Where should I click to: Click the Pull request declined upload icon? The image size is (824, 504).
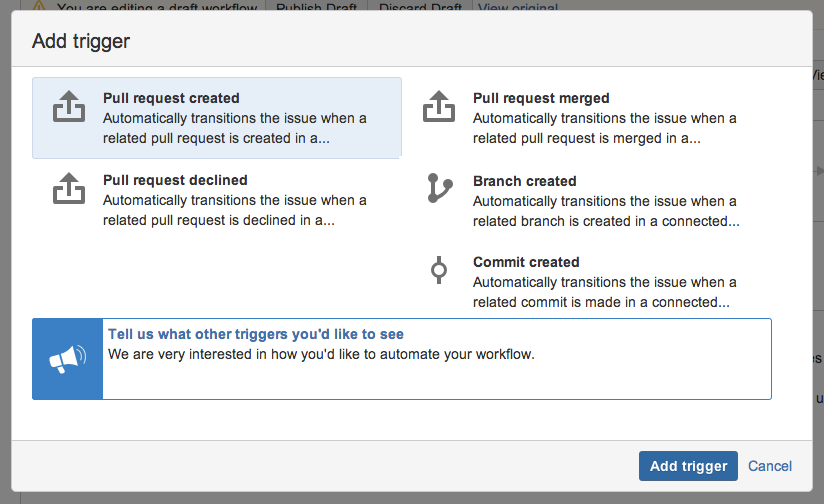69,189
